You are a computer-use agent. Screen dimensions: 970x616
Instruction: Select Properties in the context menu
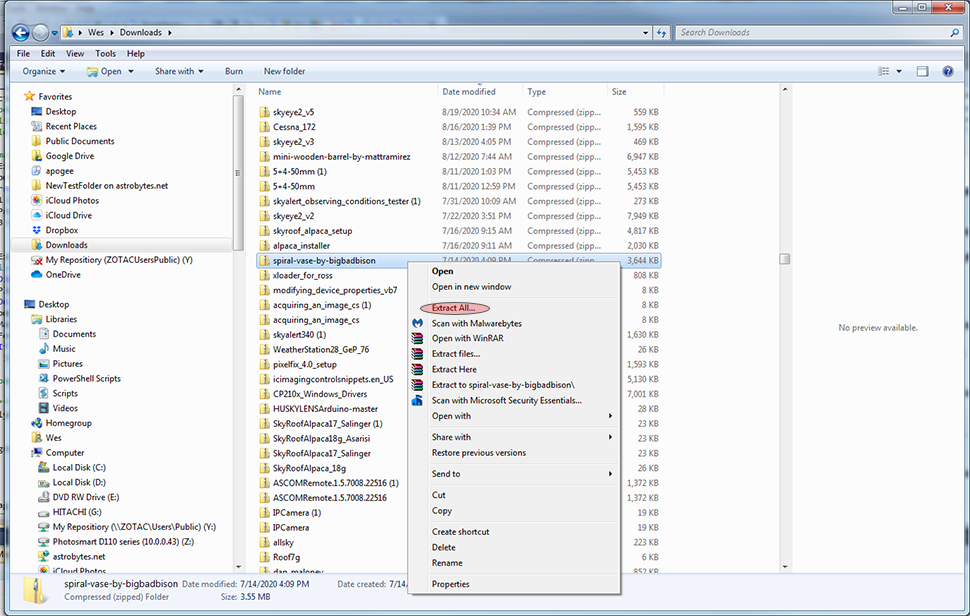450,584
